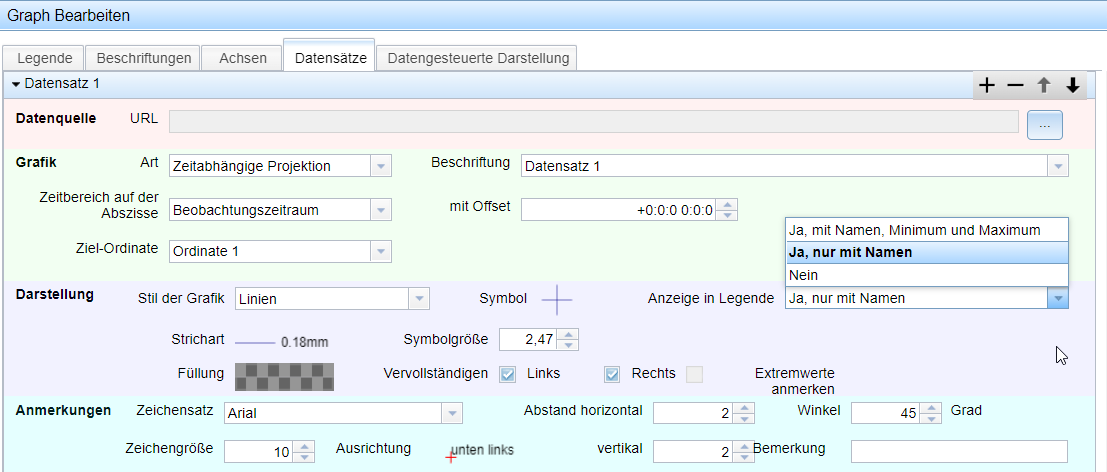The height and width of the screenshot is (472, 1107).
Task: Increase Abstand horizontal with the up spinner
Action: [x=744, y=408]
